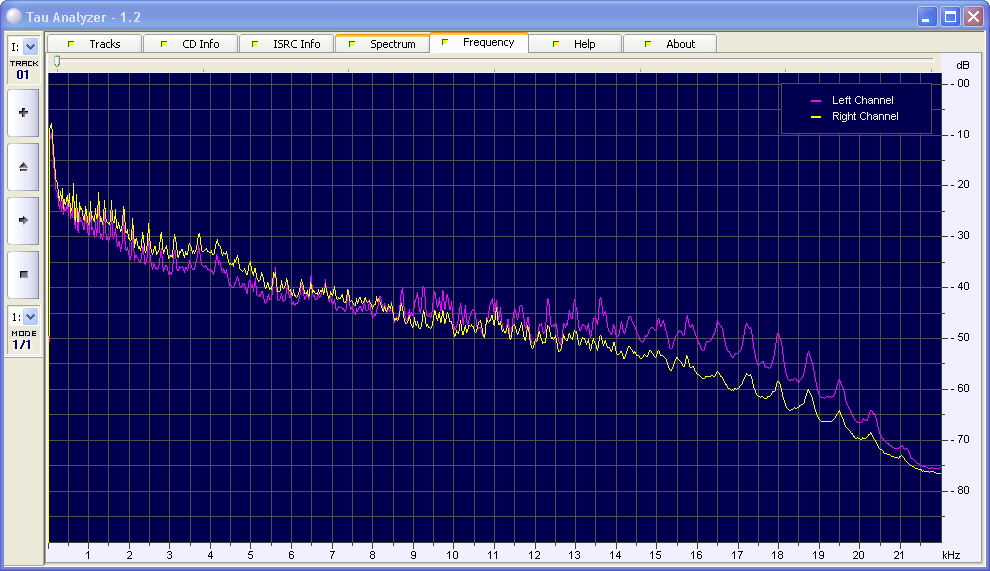Click the Tau Analyzer title bar icon
Viewport: 990px width, 571px height.
[x=13, y=16]
